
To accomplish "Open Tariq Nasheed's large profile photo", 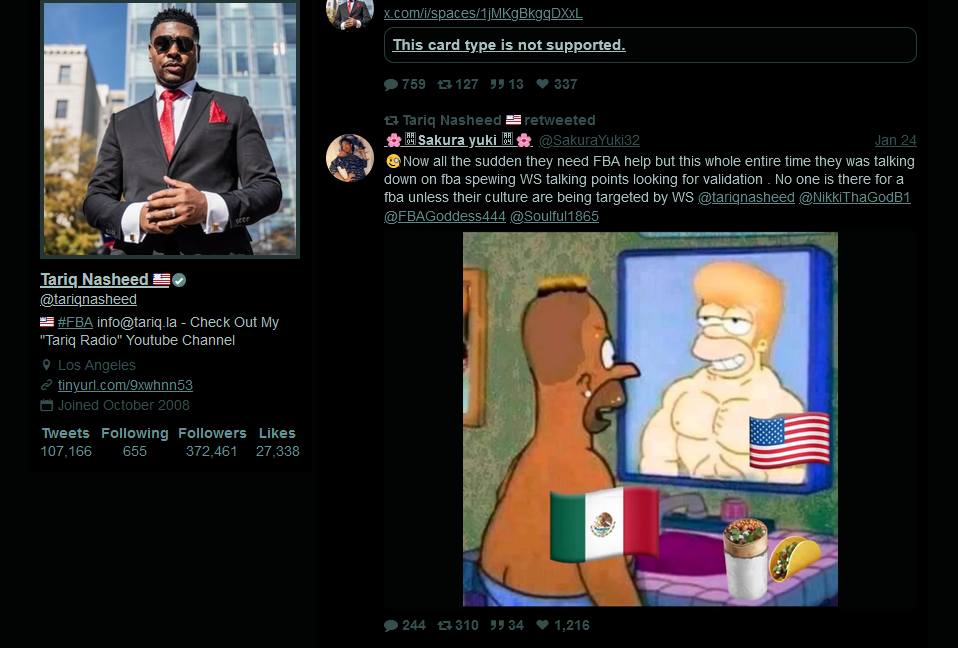I will pos(170,128).
